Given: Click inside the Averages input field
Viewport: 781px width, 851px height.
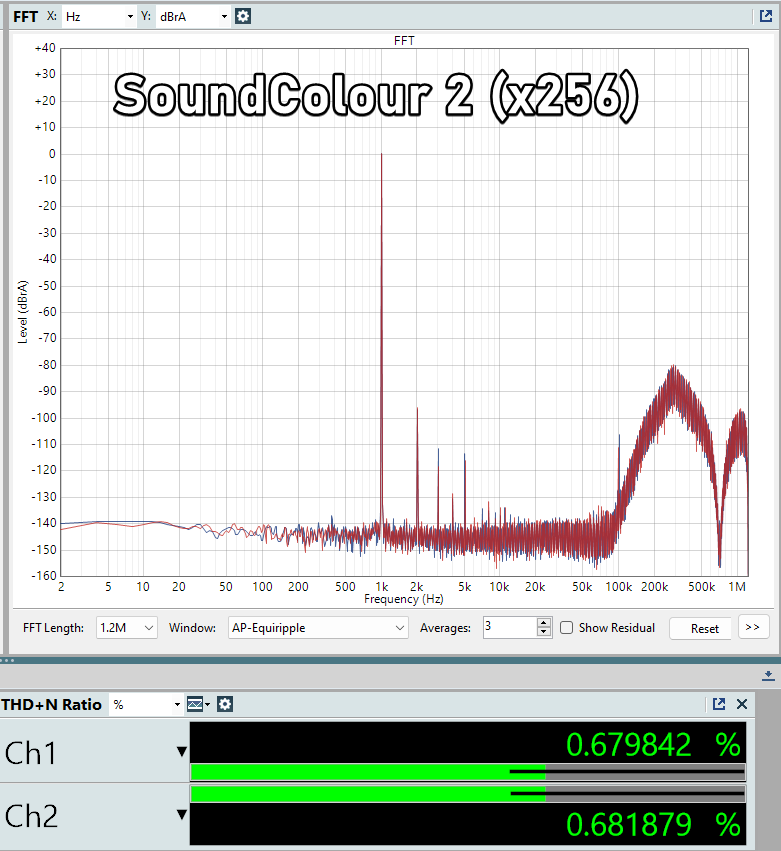Looking at the screenshot, I should coord(509,628).
